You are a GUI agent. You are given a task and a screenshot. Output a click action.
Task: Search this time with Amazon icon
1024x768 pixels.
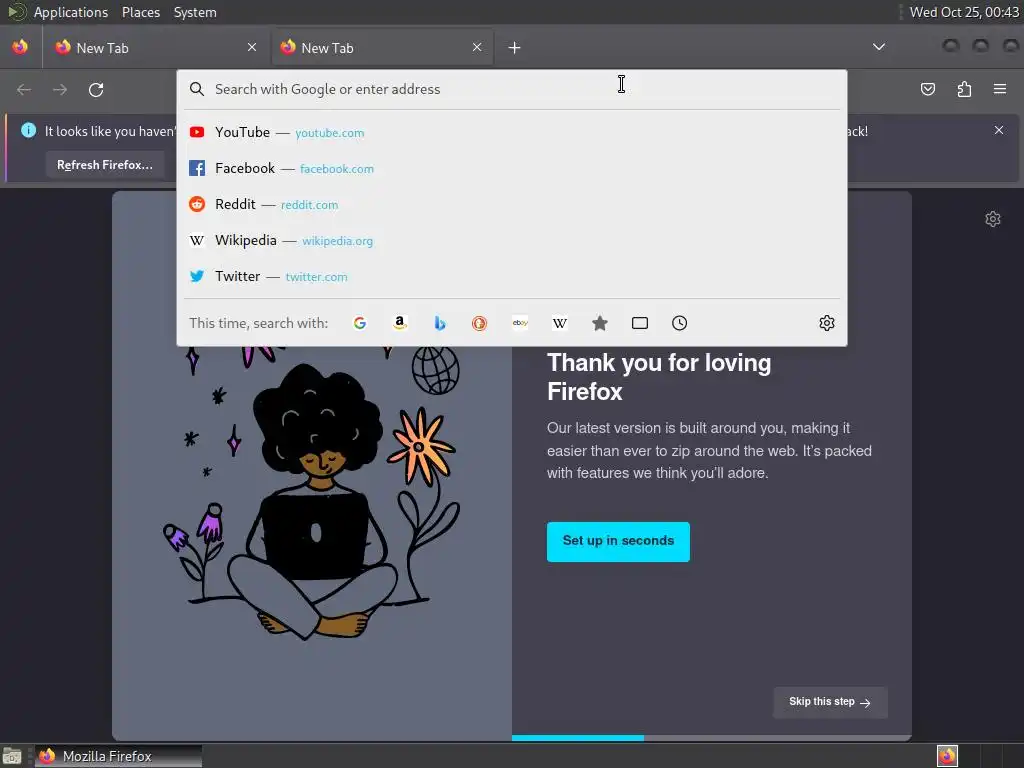(x=400, y=323)
